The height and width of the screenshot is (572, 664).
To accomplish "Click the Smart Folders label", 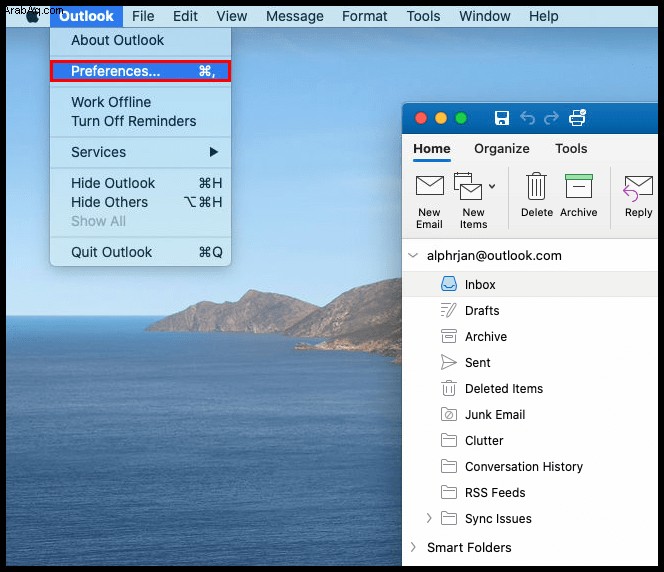I will tap(469, 547).
